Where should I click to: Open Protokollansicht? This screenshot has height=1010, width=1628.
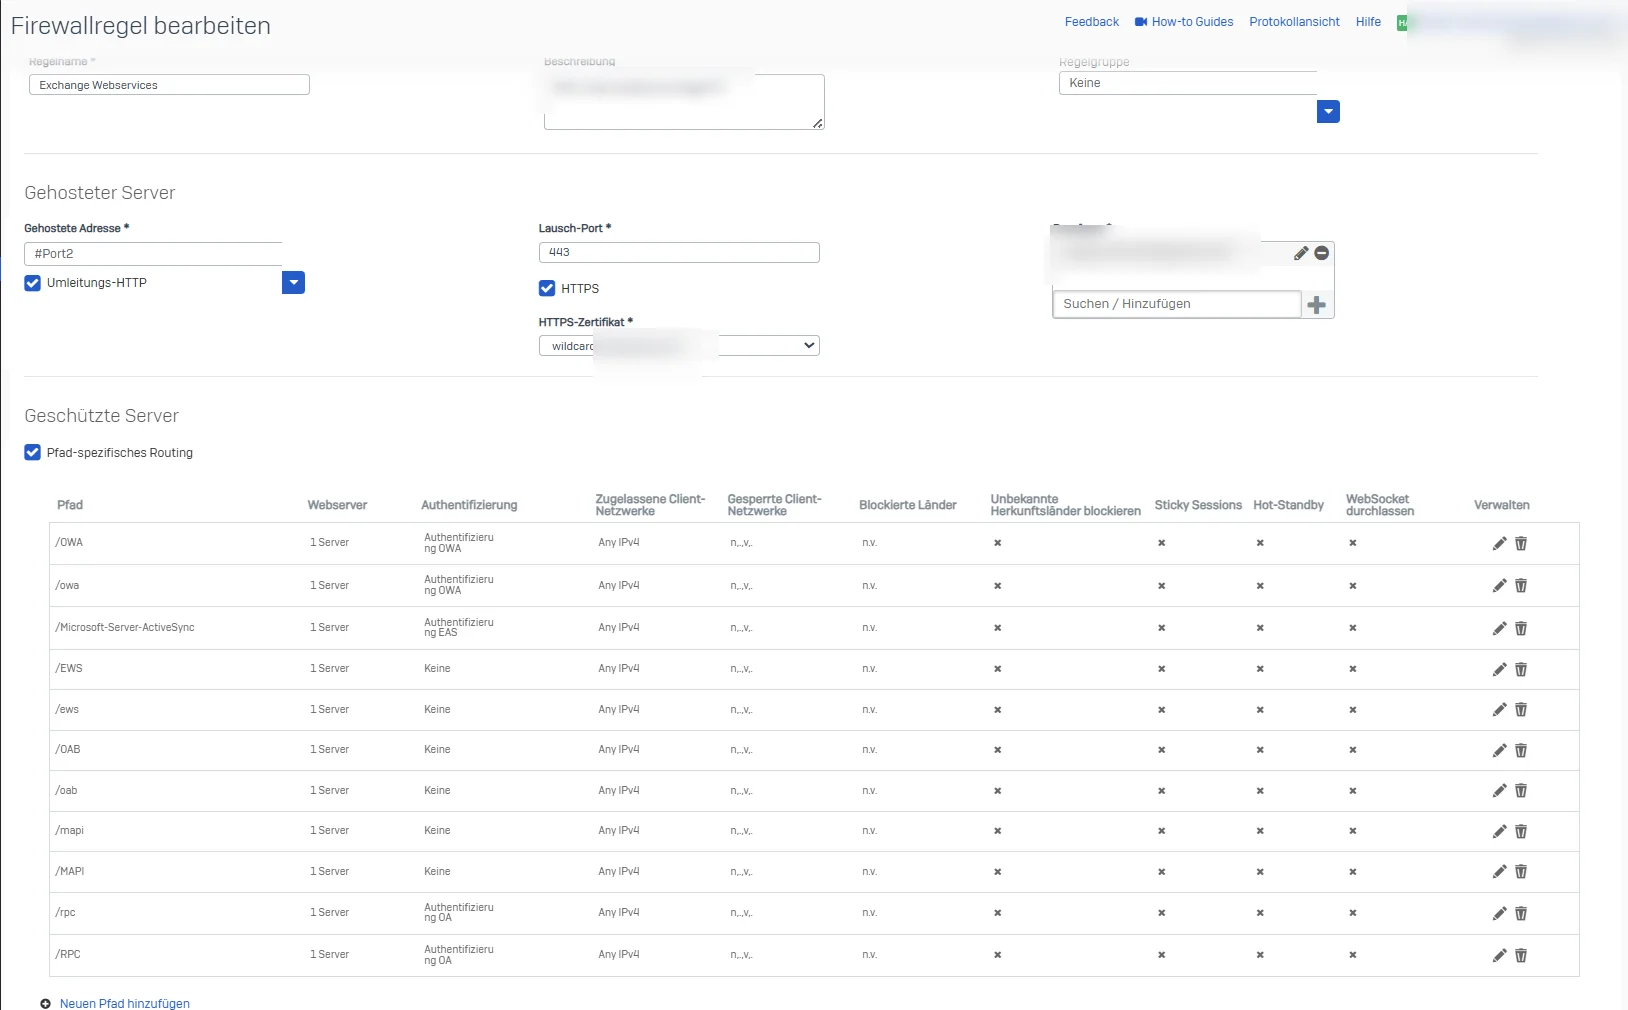[1294, 22]
